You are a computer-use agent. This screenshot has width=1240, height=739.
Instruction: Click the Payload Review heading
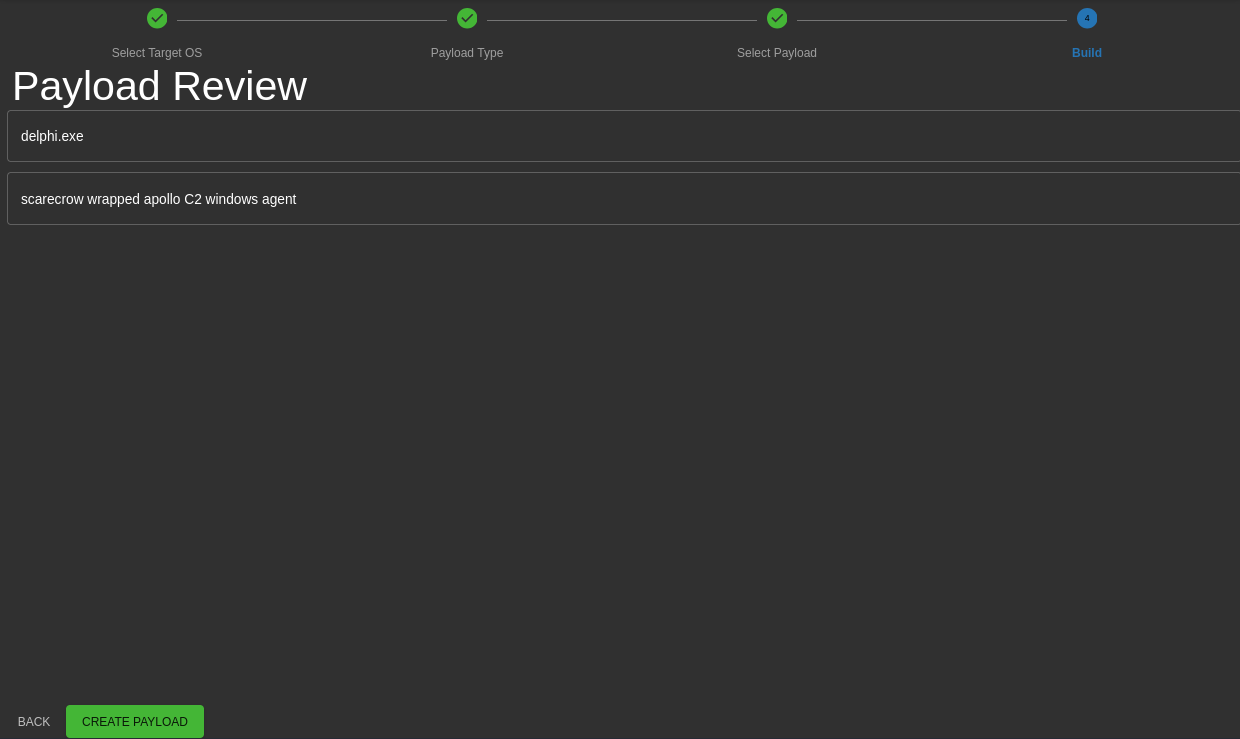159,86
